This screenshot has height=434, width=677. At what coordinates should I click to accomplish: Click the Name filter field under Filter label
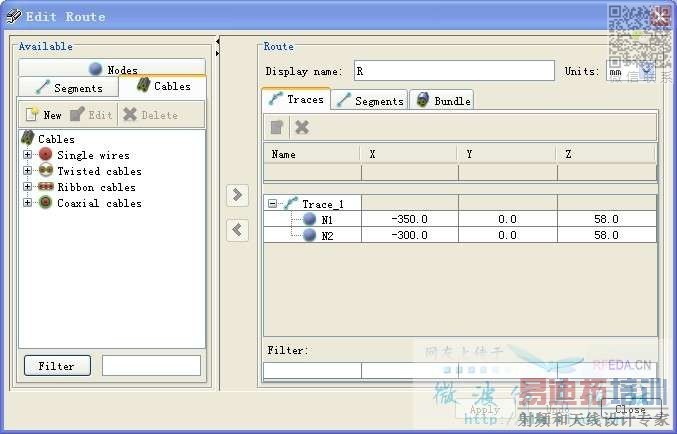pyautogui.click(x=312, y=371)
